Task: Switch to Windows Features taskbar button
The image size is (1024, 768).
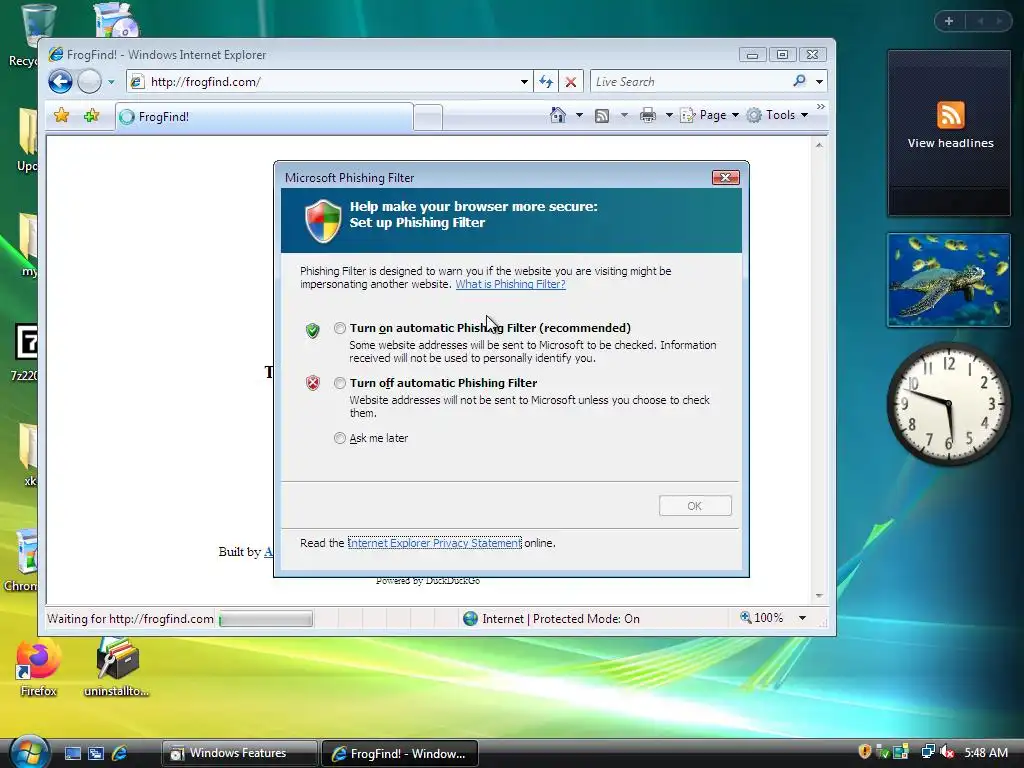Action: tap(239, 753)
